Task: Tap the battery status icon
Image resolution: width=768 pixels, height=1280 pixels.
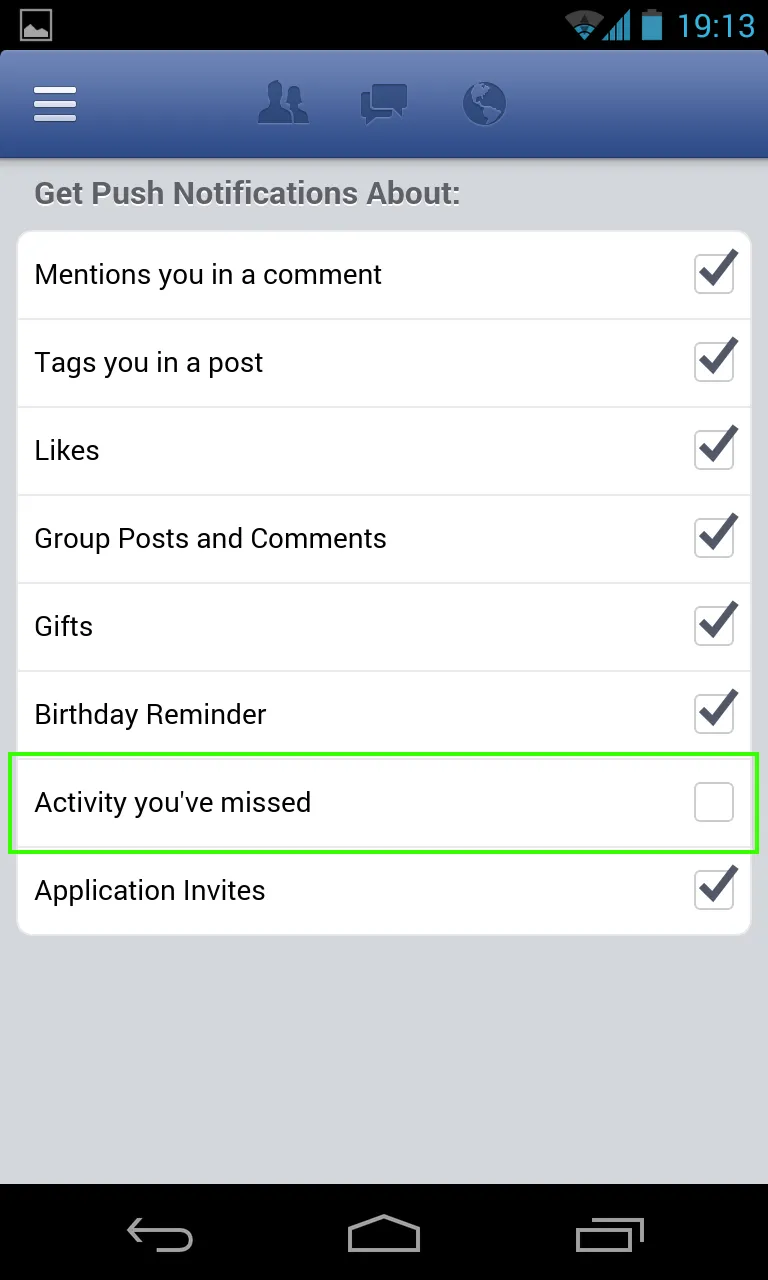Action: click(x=652, y=25)
